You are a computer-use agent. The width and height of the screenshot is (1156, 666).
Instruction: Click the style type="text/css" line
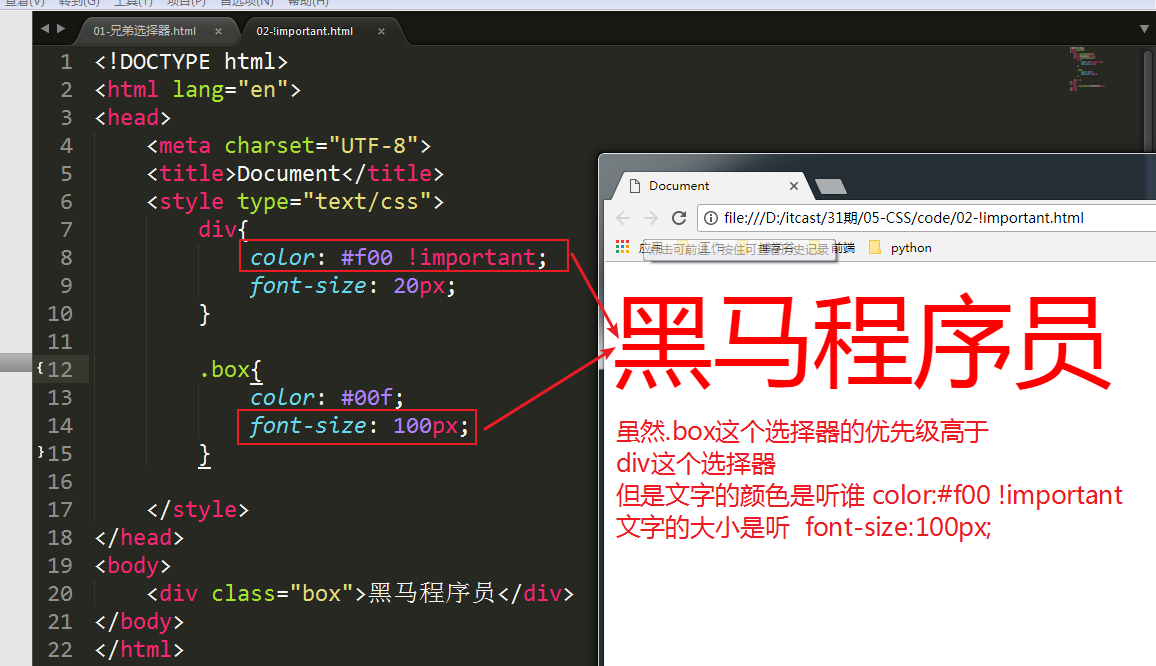coord(295,202)
